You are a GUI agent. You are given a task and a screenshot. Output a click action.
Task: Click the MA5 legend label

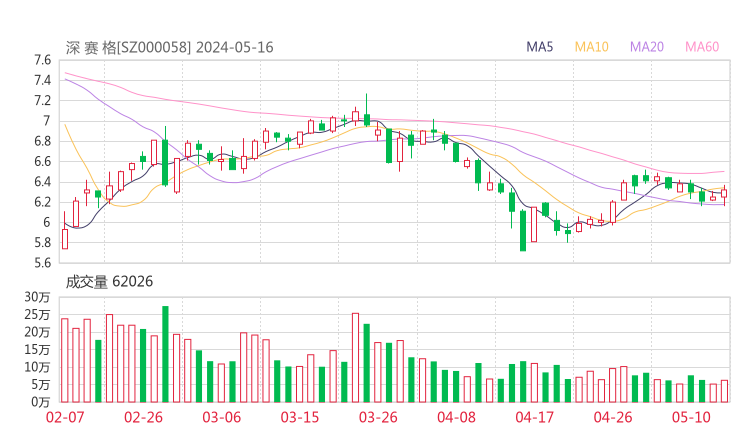[x=539, y=47]
